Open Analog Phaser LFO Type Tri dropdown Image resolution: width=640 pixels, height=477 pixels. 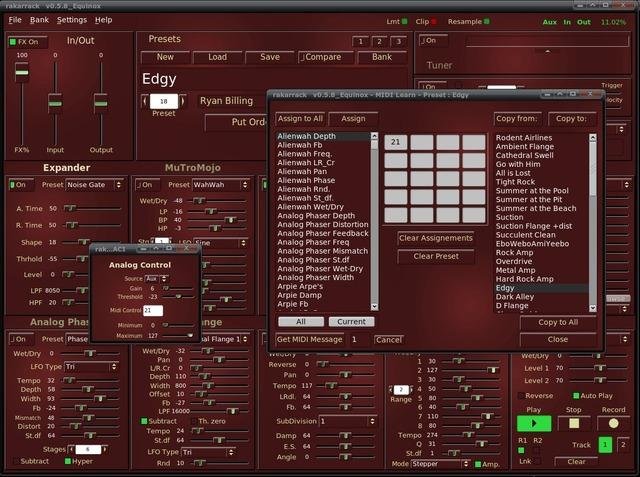pyautogui.click(x=91, y=367)
